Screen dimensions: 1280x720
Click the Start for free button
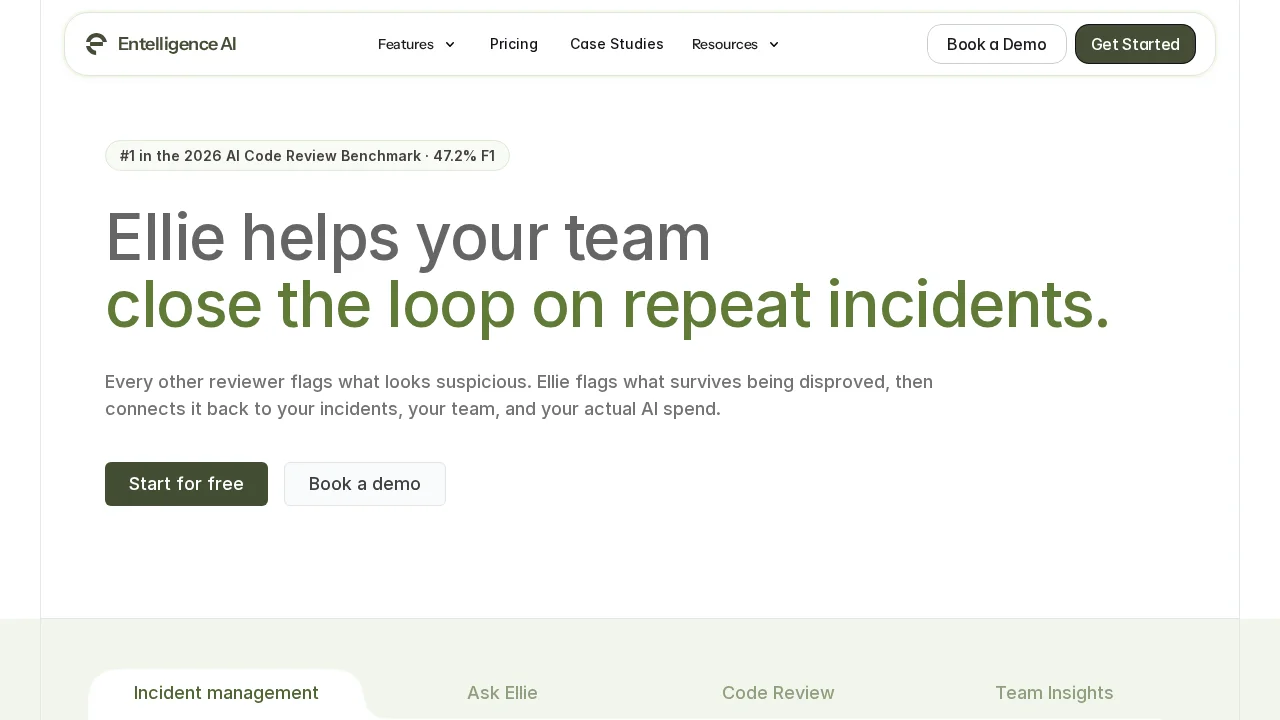pos(186,484)
